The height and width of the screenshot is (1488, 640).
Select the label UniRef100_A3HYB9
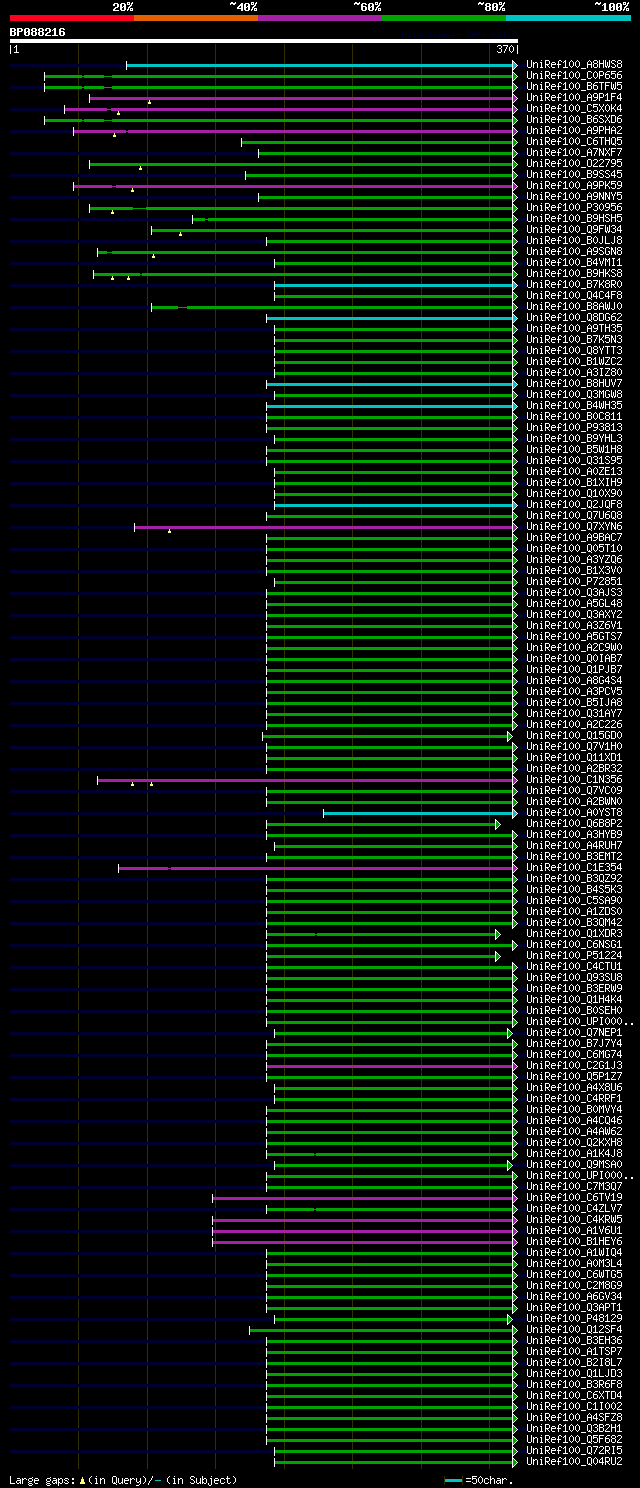[574, 835]
